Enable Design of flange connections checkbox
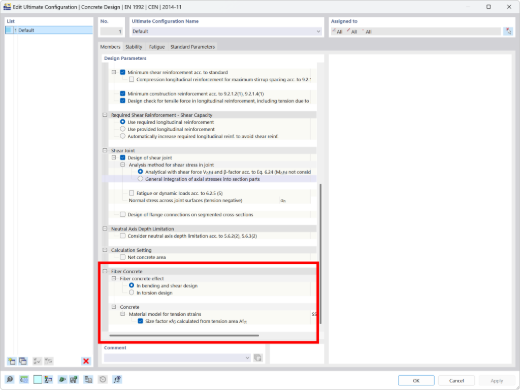The image size is (520, 390). click(x=123, y=214)
